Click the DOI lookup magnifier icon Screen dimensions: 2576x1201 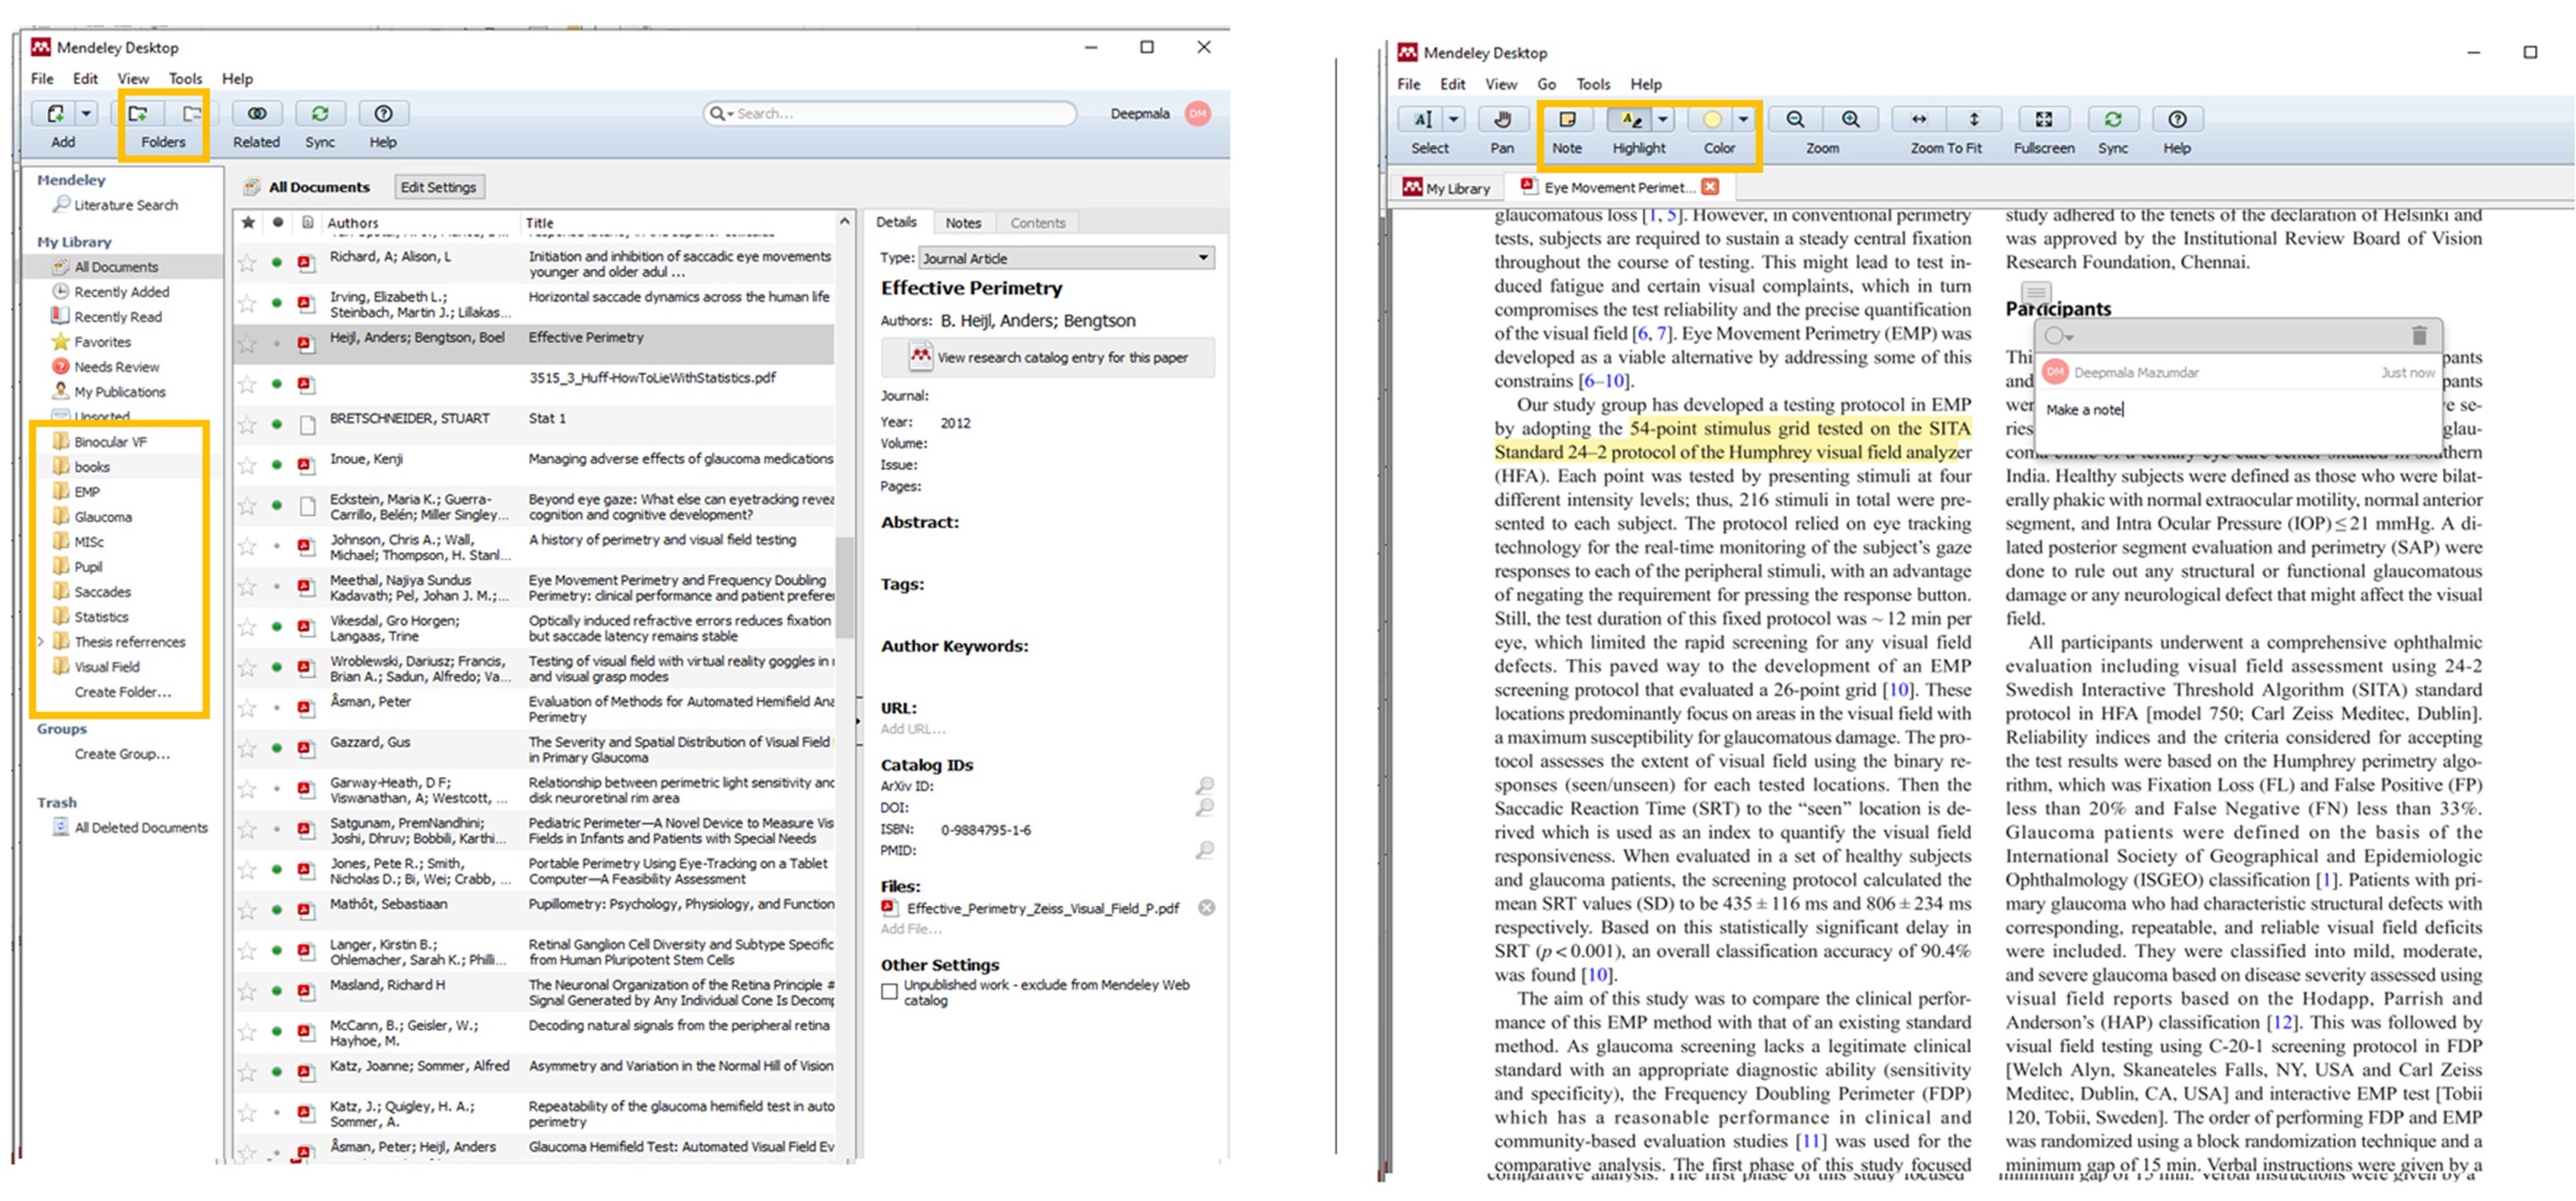(1205, 807)
